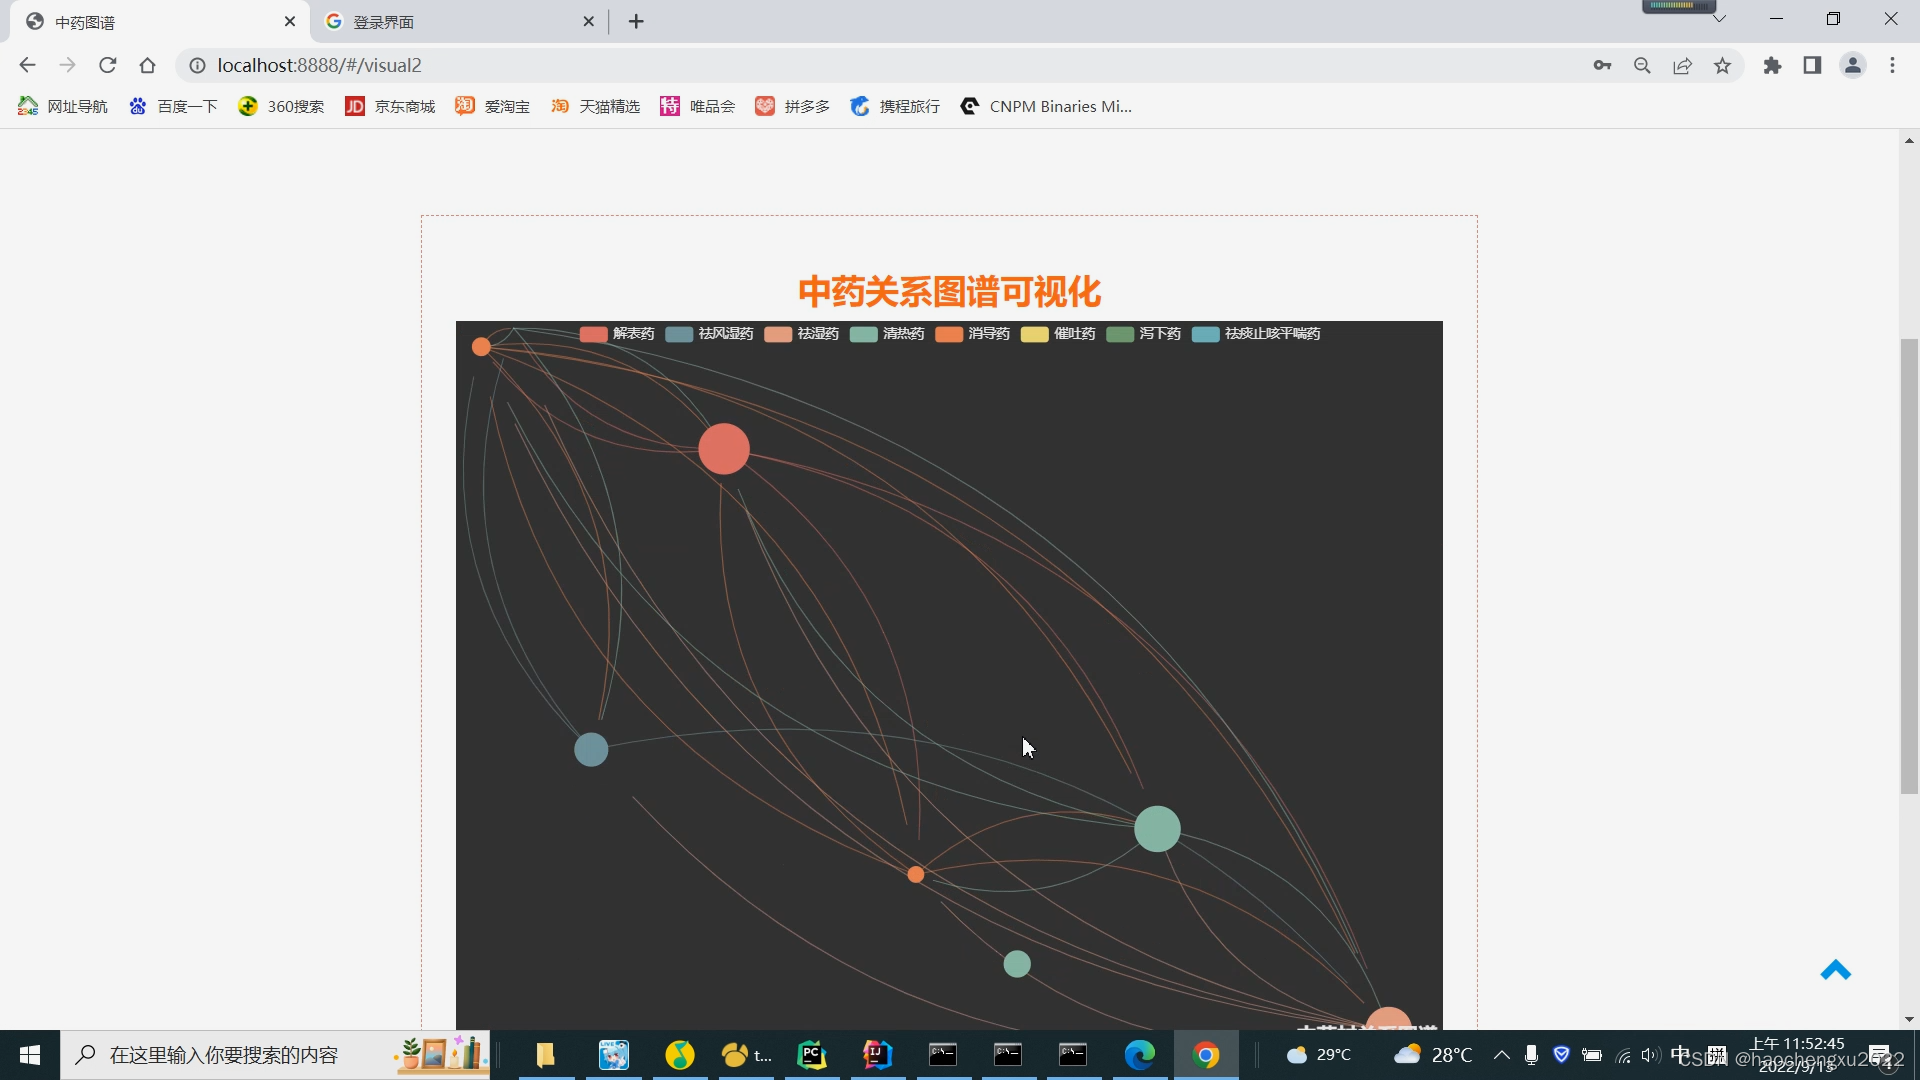This screenshot has width=1920, height=1080.
Task: Click the back-to-top arrow button
Action: [x=1836, y=970]
